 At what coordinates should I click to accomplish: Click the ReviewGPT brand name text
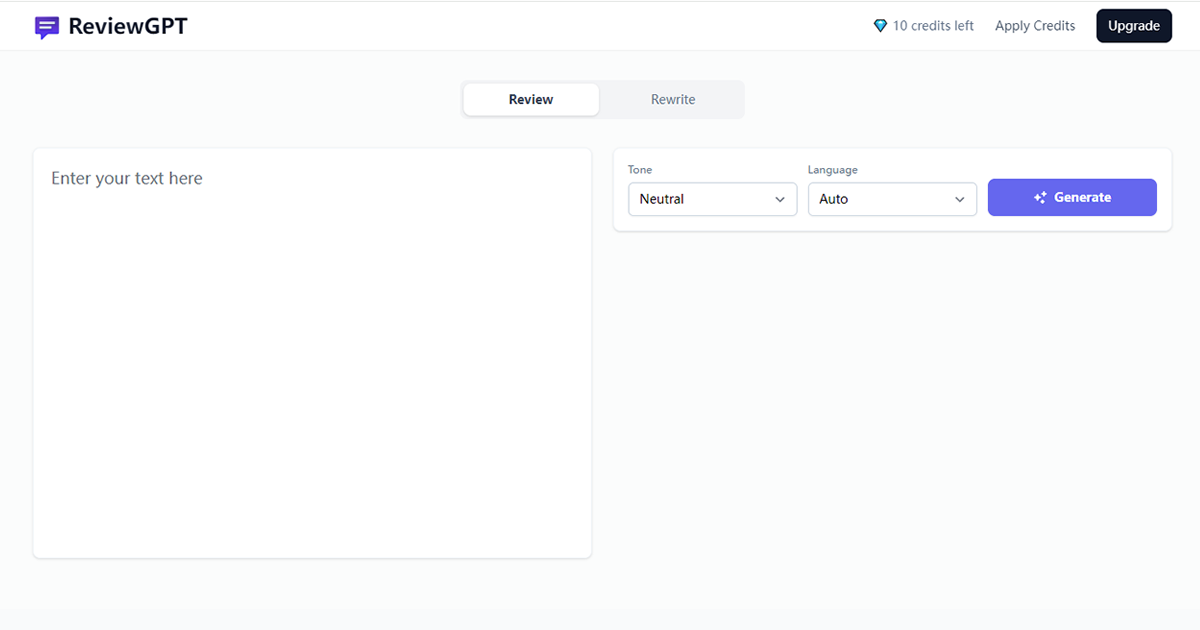[128, 26]
